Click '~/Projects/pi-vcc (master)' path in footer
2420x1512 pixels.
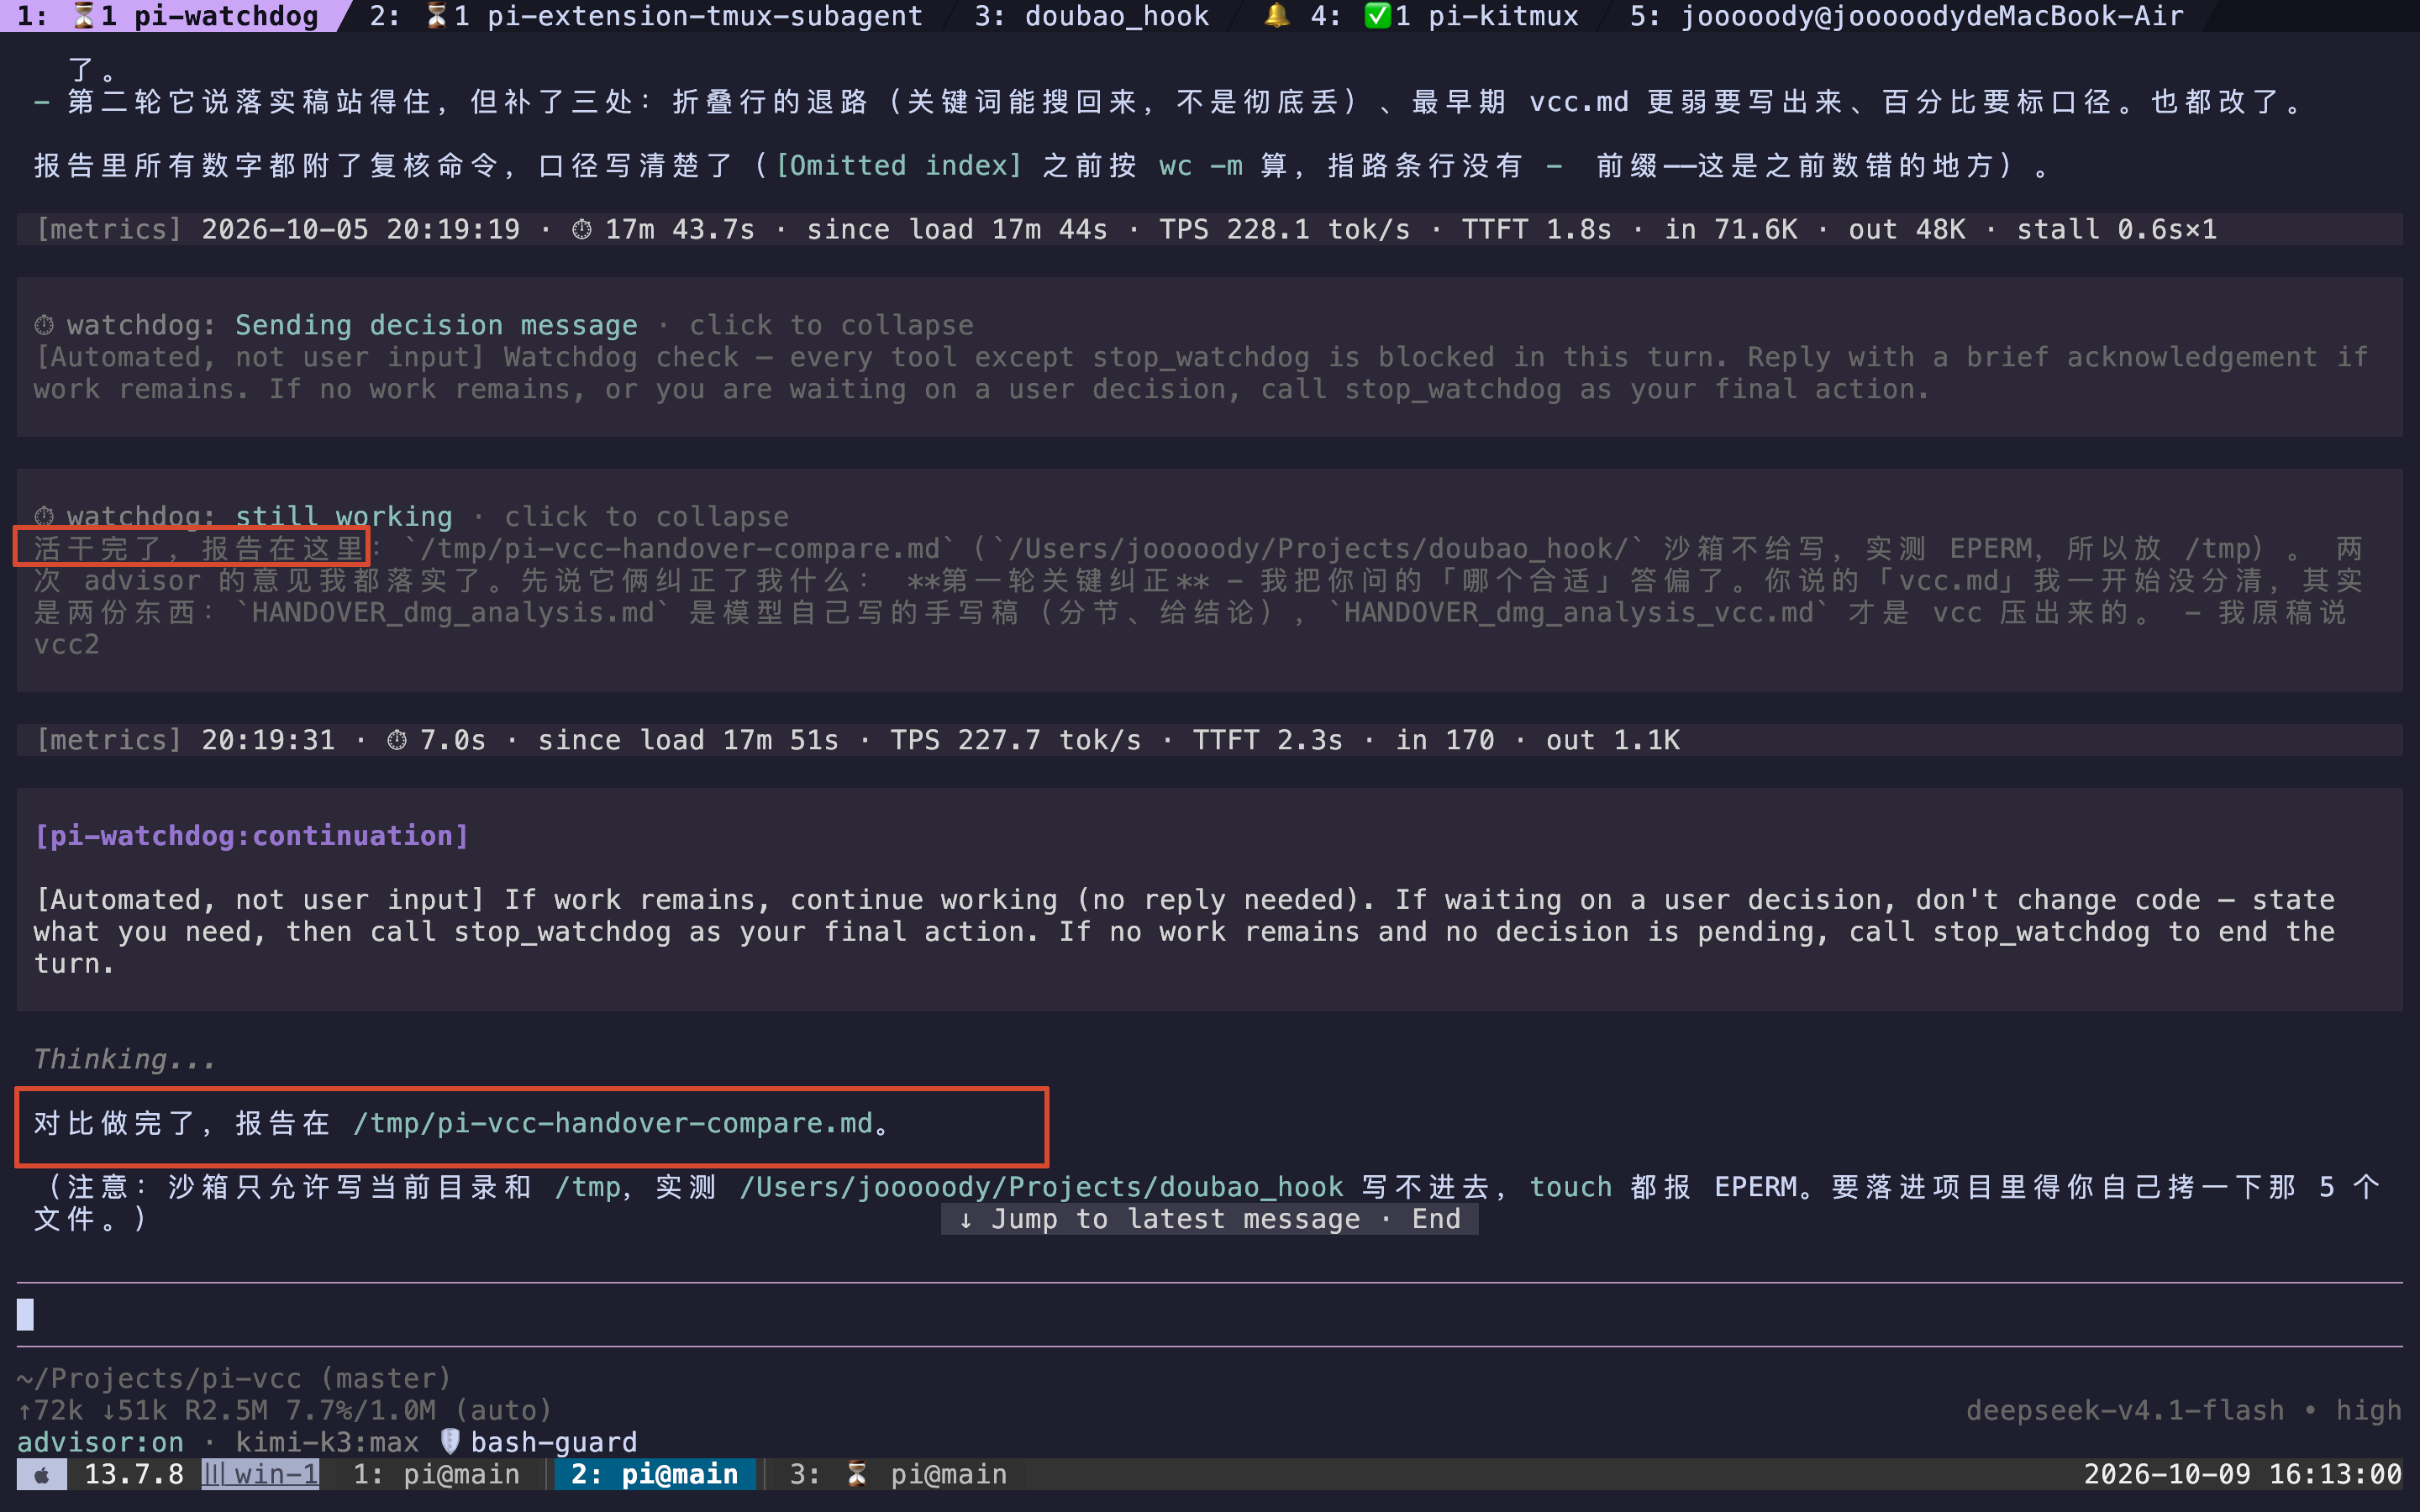coord(234,1378)
